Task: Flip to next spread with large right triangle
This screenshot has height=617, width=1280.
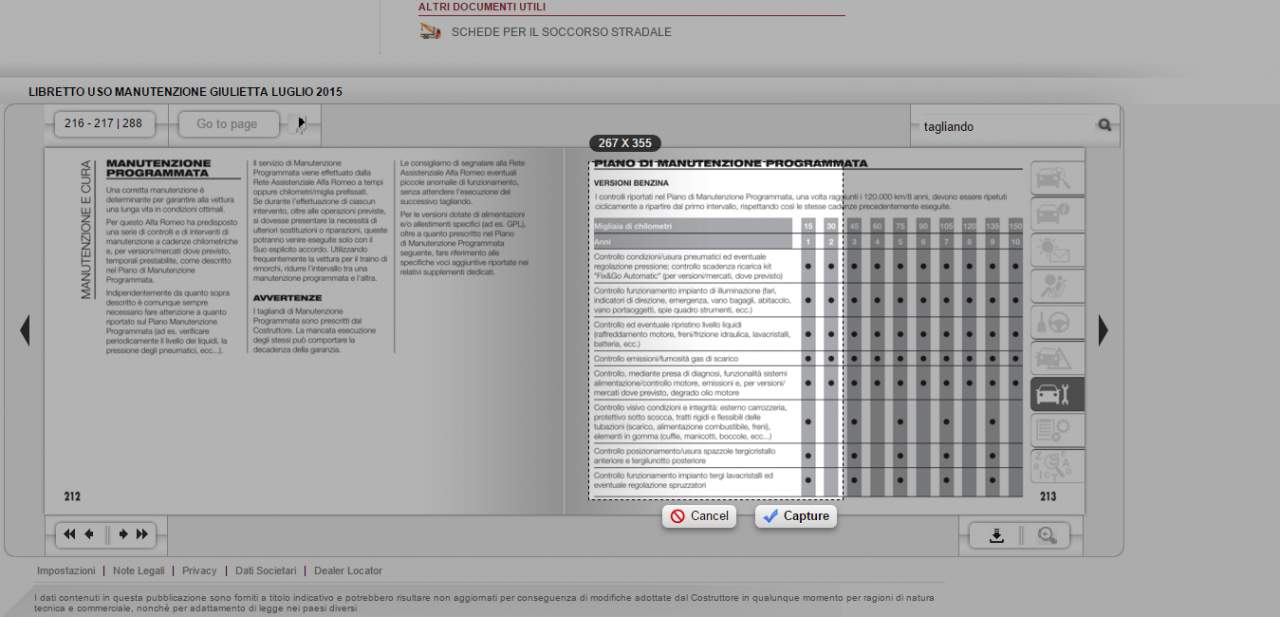Action: pos(1103,330)
